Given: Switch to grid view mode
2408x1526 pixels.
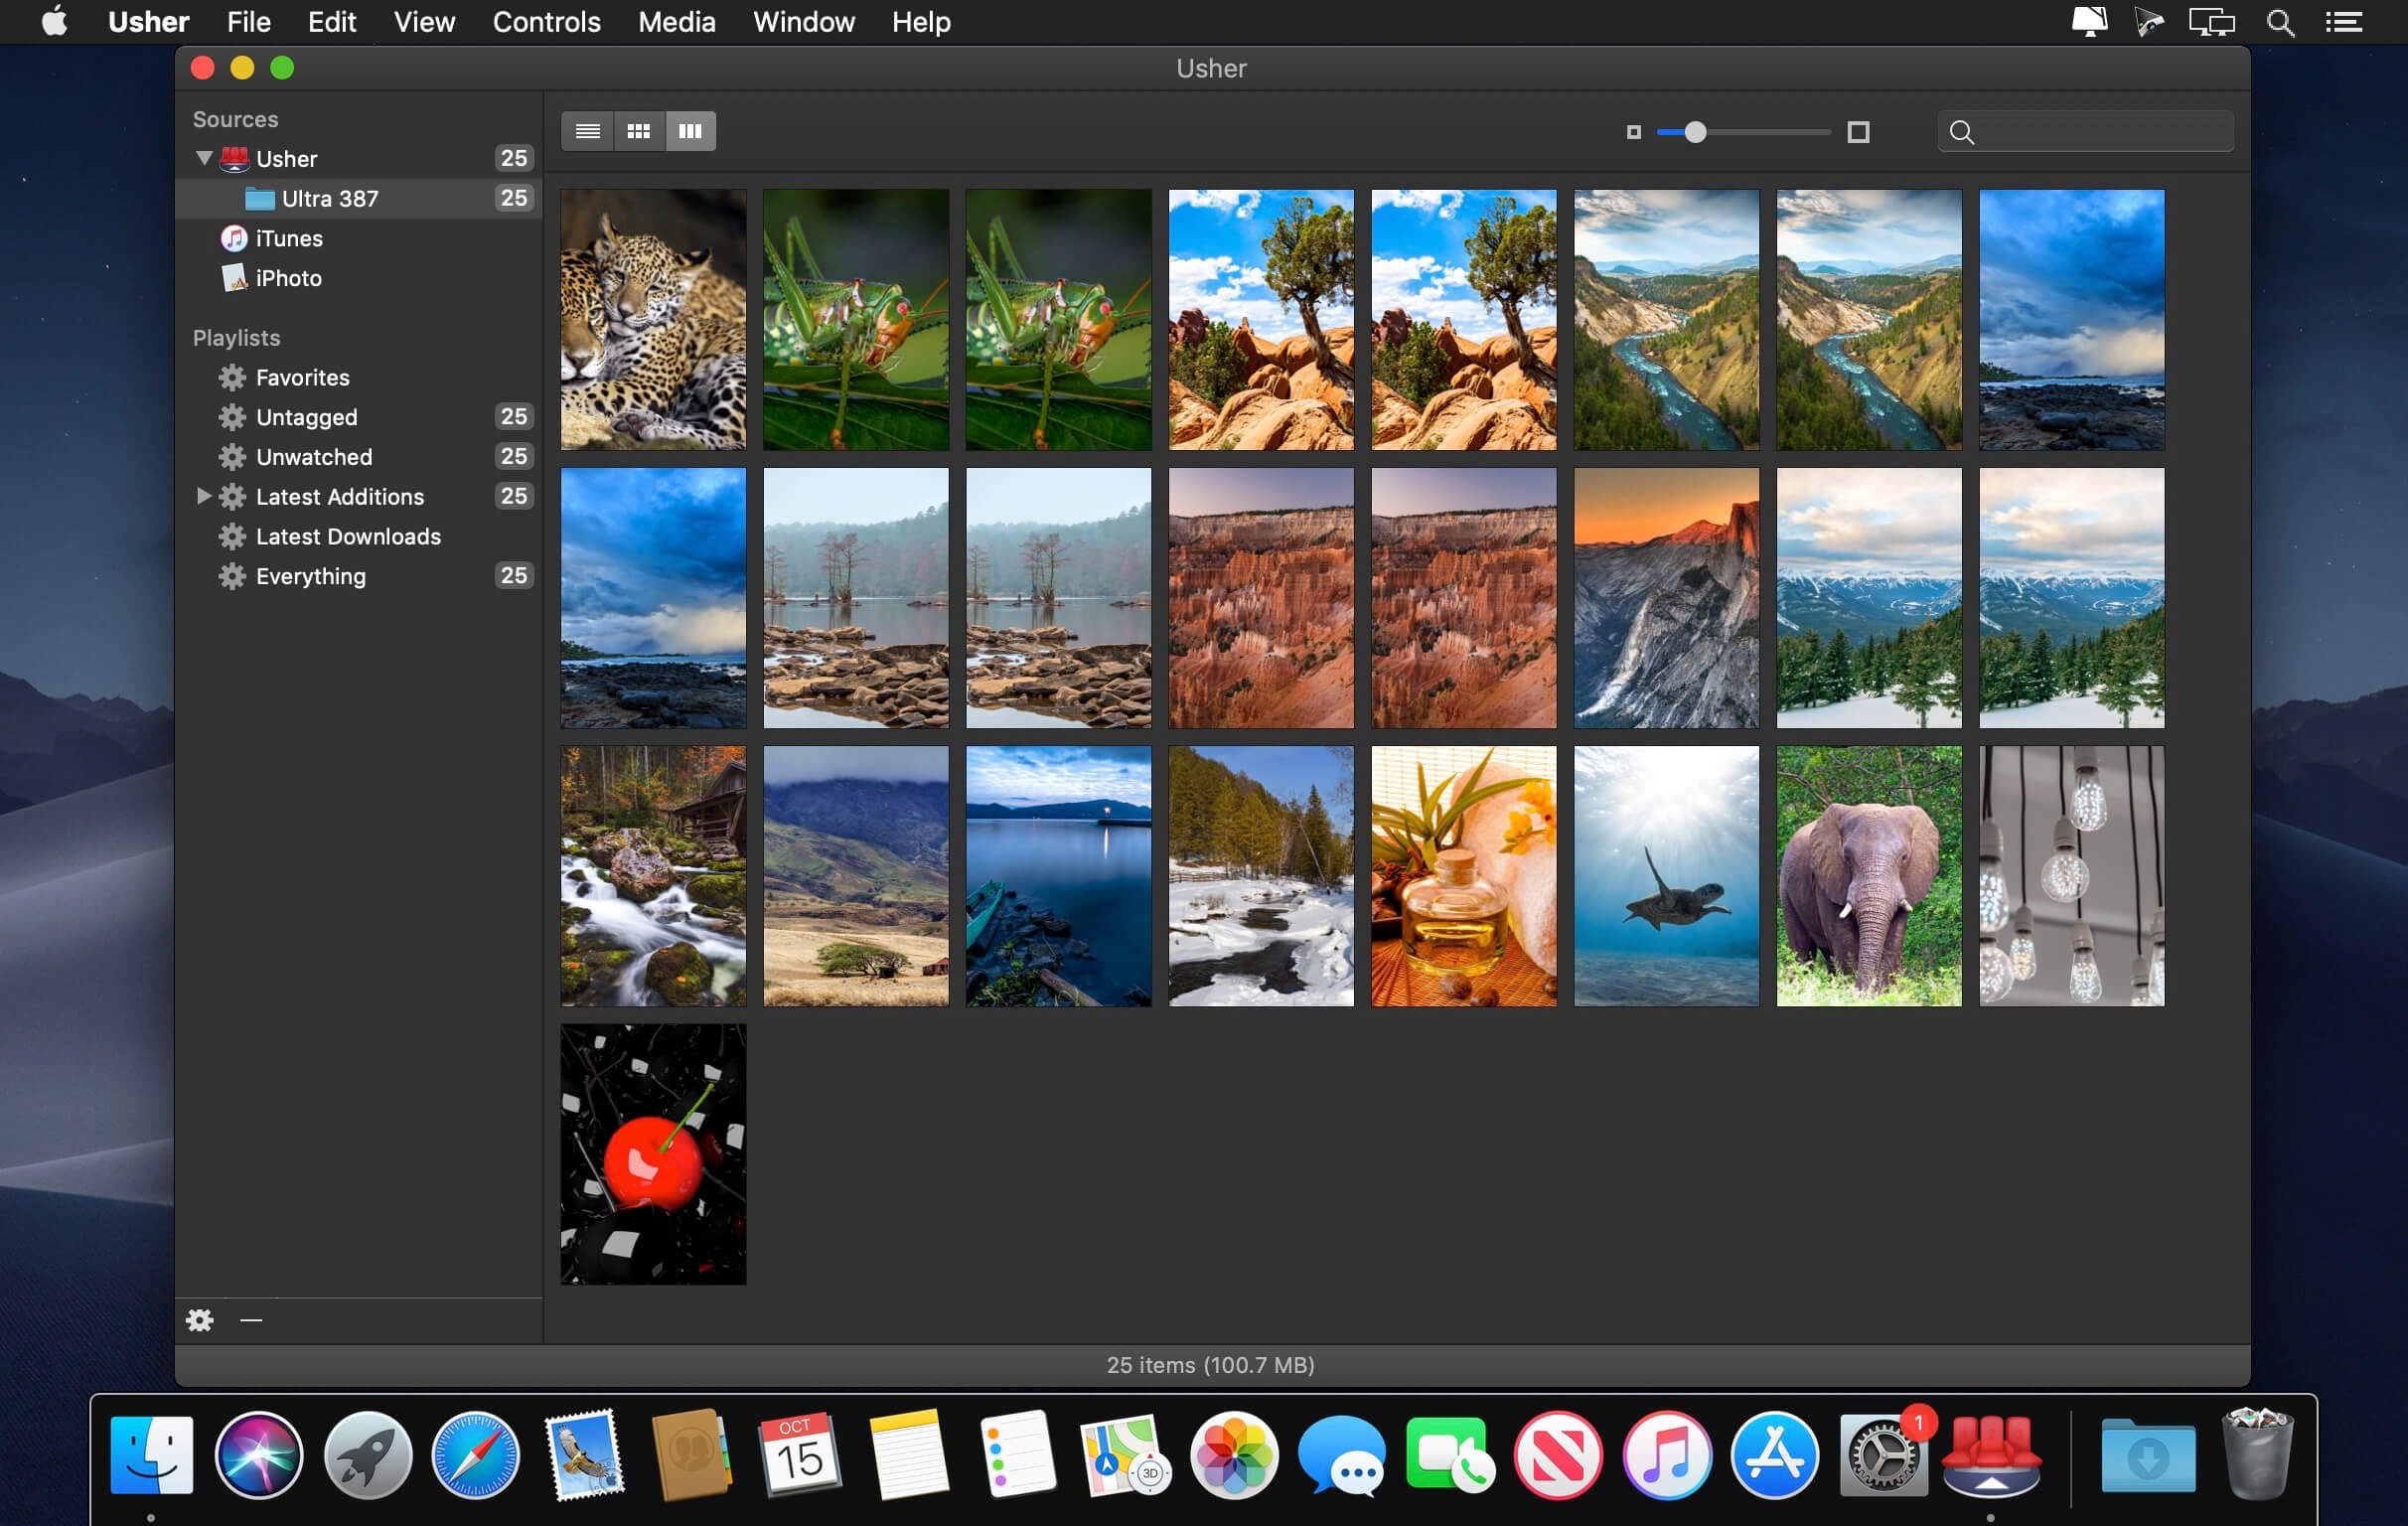Looking at the screenshot, I should [638, 131].
